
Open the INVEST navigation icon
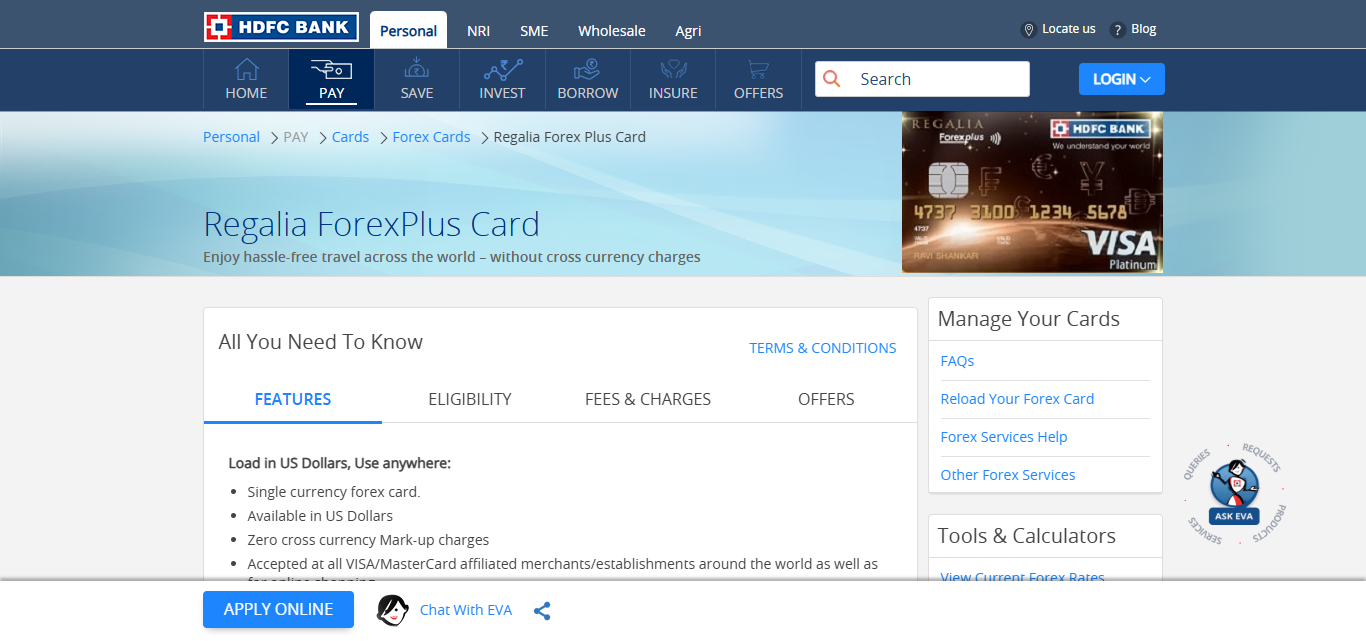[x=502, y=69]
